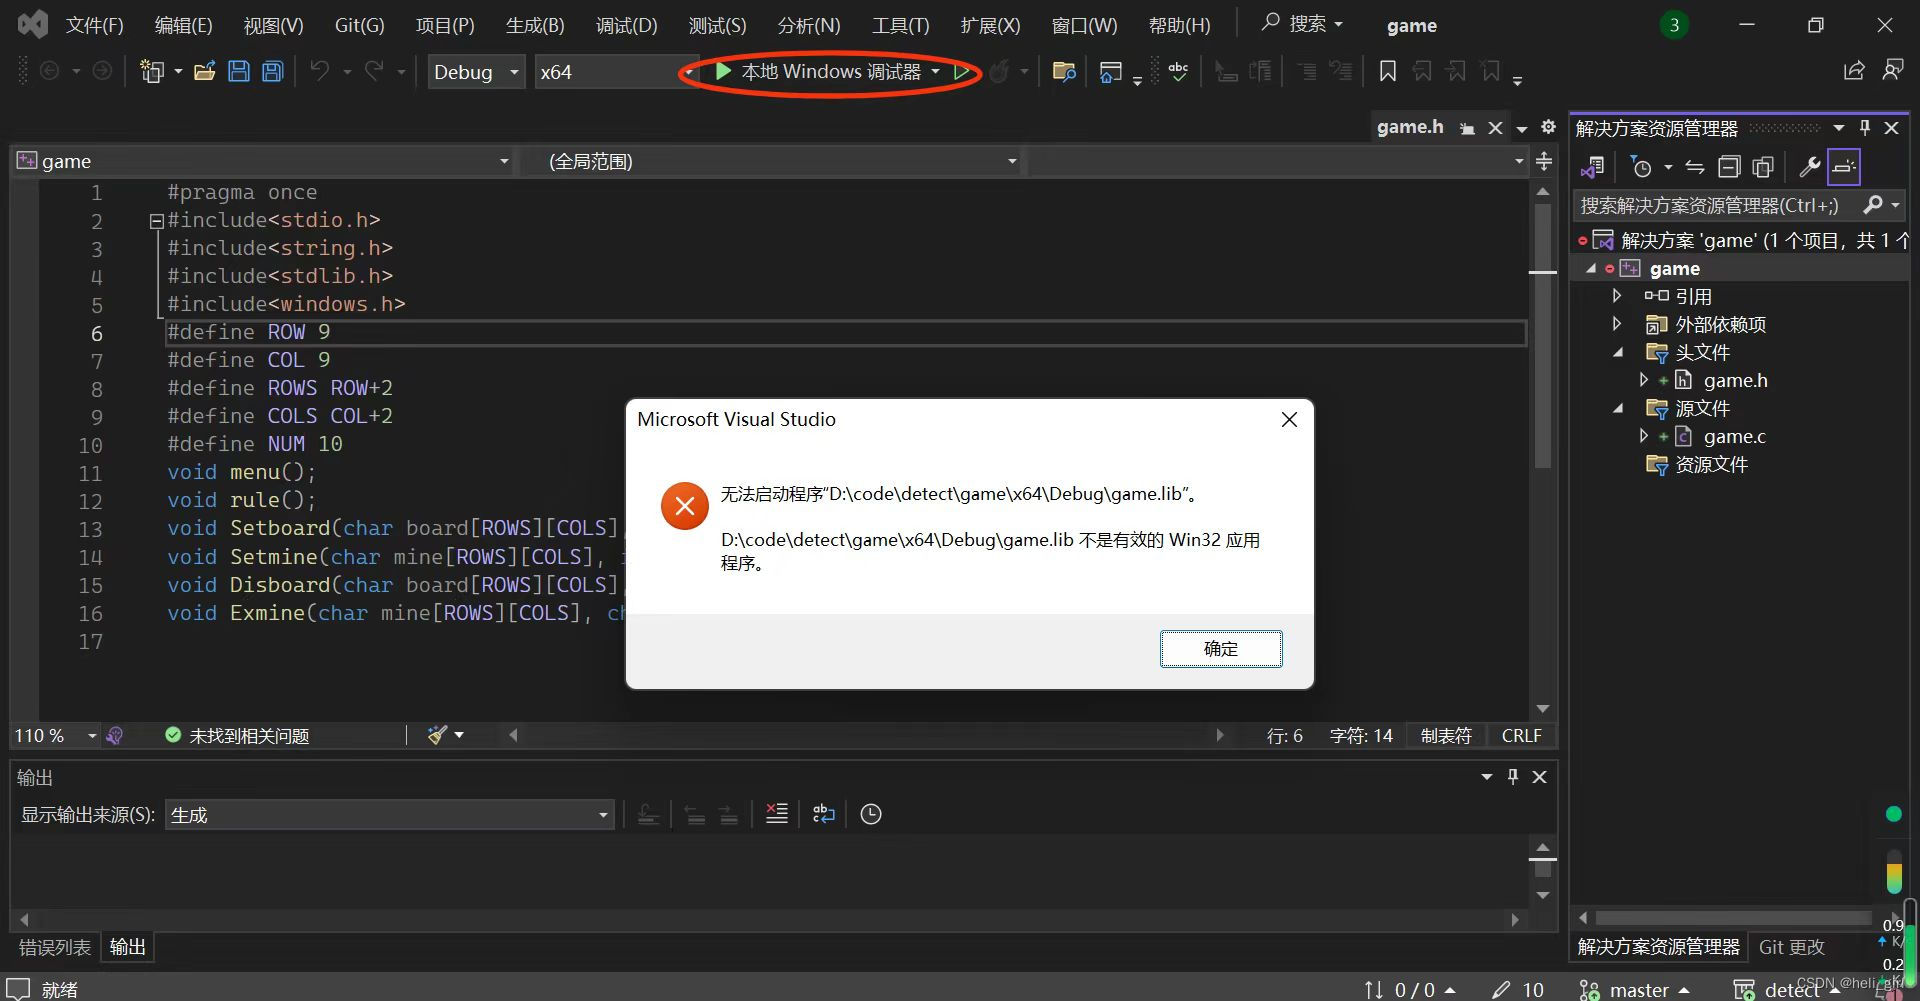Expand the 引用 node in Solution Explorer
Screen dimensions: 1920x1001
coord(1617,296)
